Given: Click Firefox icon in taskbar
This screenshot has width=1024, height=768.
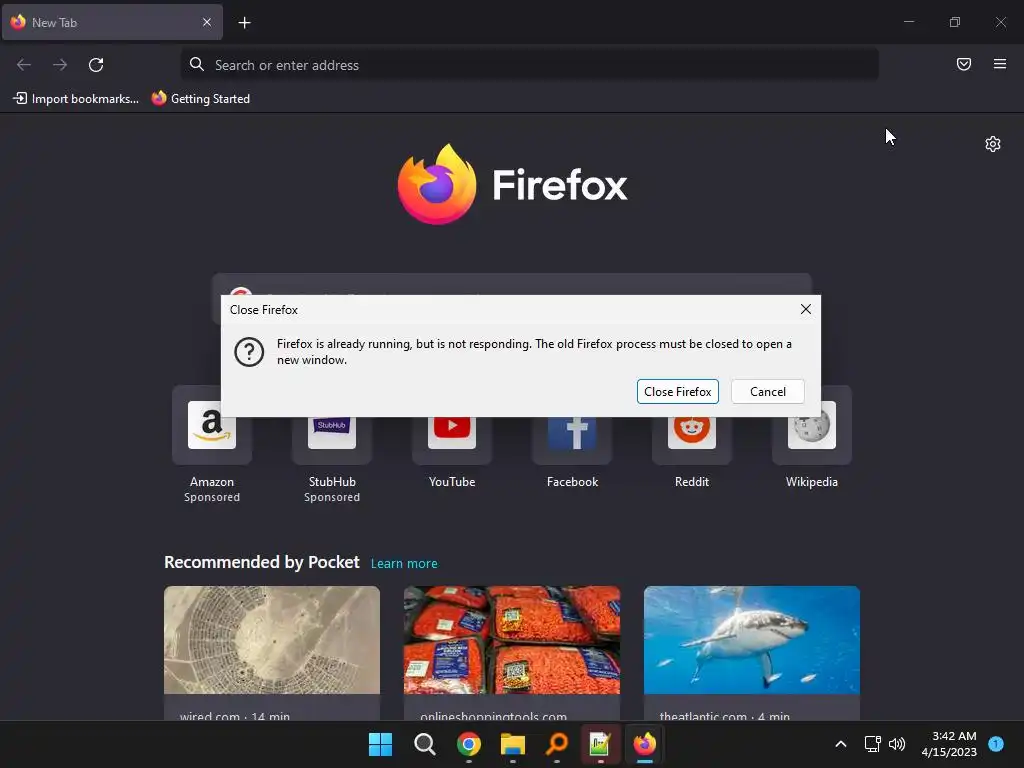Looking at the screenshot, I should point(645,744).
